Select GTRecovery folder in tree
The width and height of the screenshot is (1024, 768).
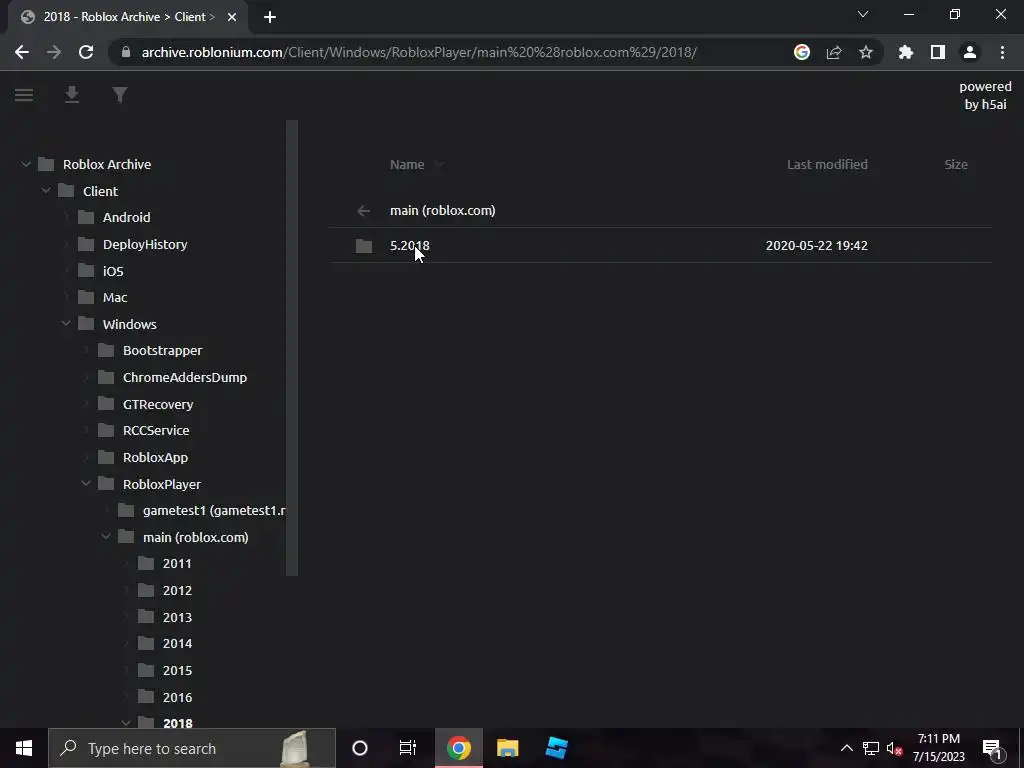[158, 404]
